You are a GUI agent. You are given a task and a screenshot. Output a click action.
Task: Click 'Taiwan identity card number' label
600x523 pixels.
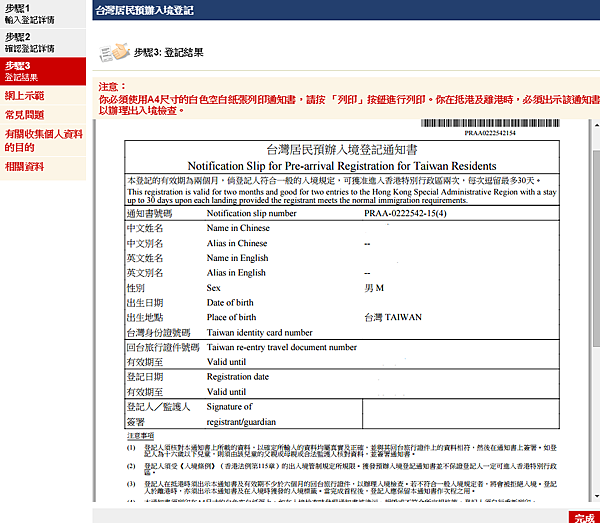pos(259,333)
